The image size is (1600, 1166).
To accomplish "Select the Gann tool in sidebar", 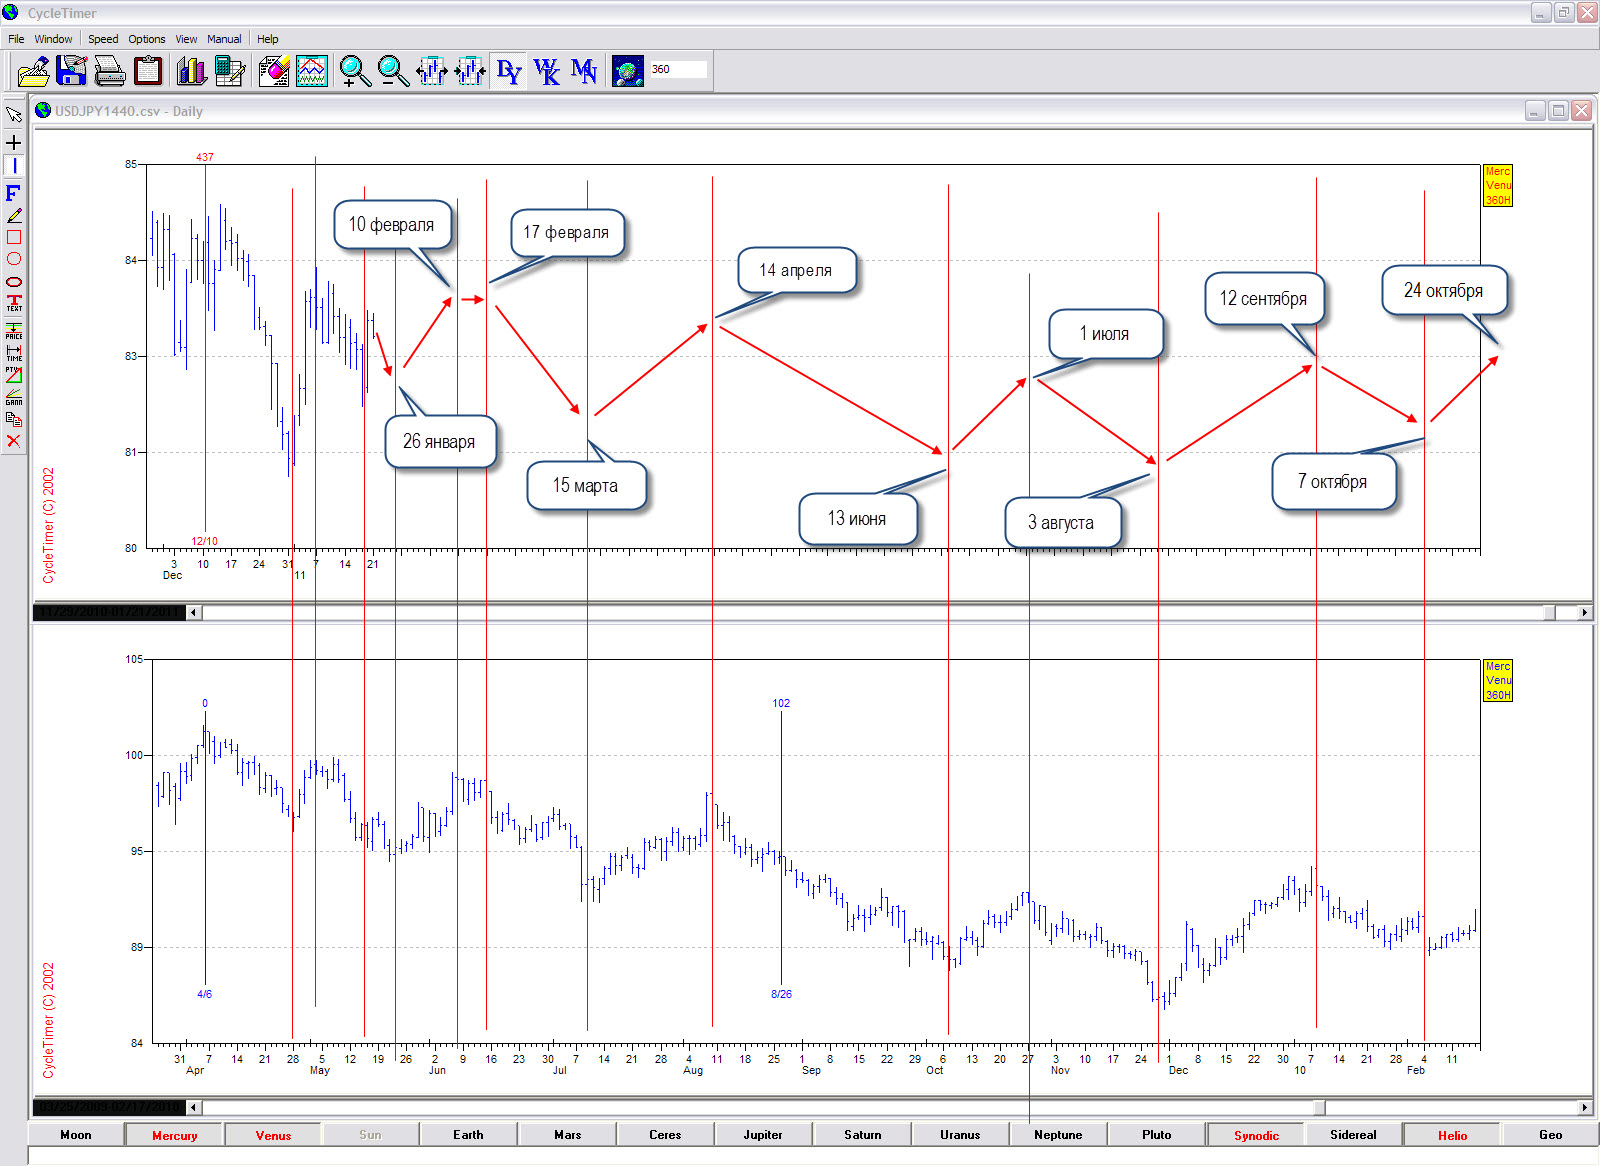I will (14, 397).
